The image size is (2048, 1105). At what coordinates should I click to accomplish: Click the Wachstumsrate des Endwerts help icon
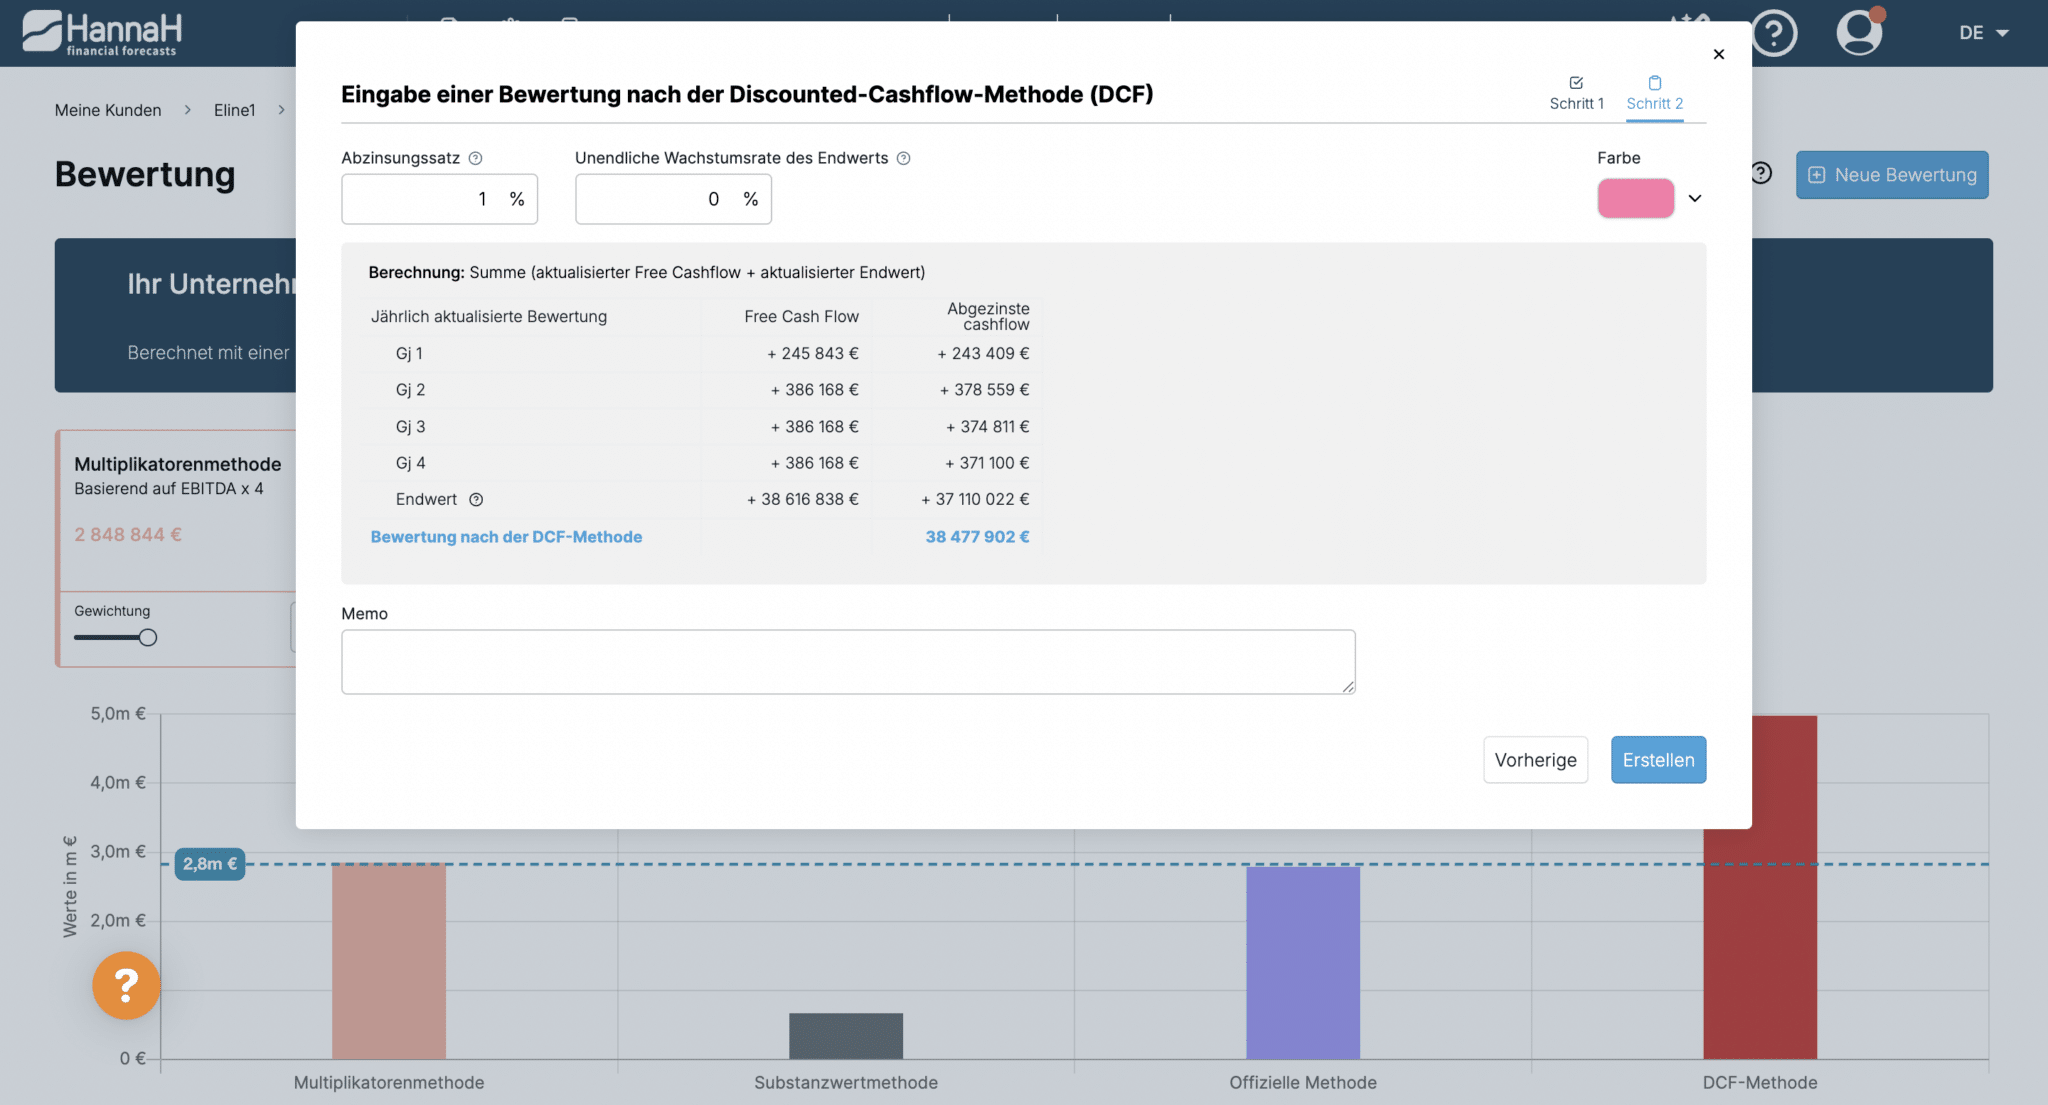coord(903,158)
